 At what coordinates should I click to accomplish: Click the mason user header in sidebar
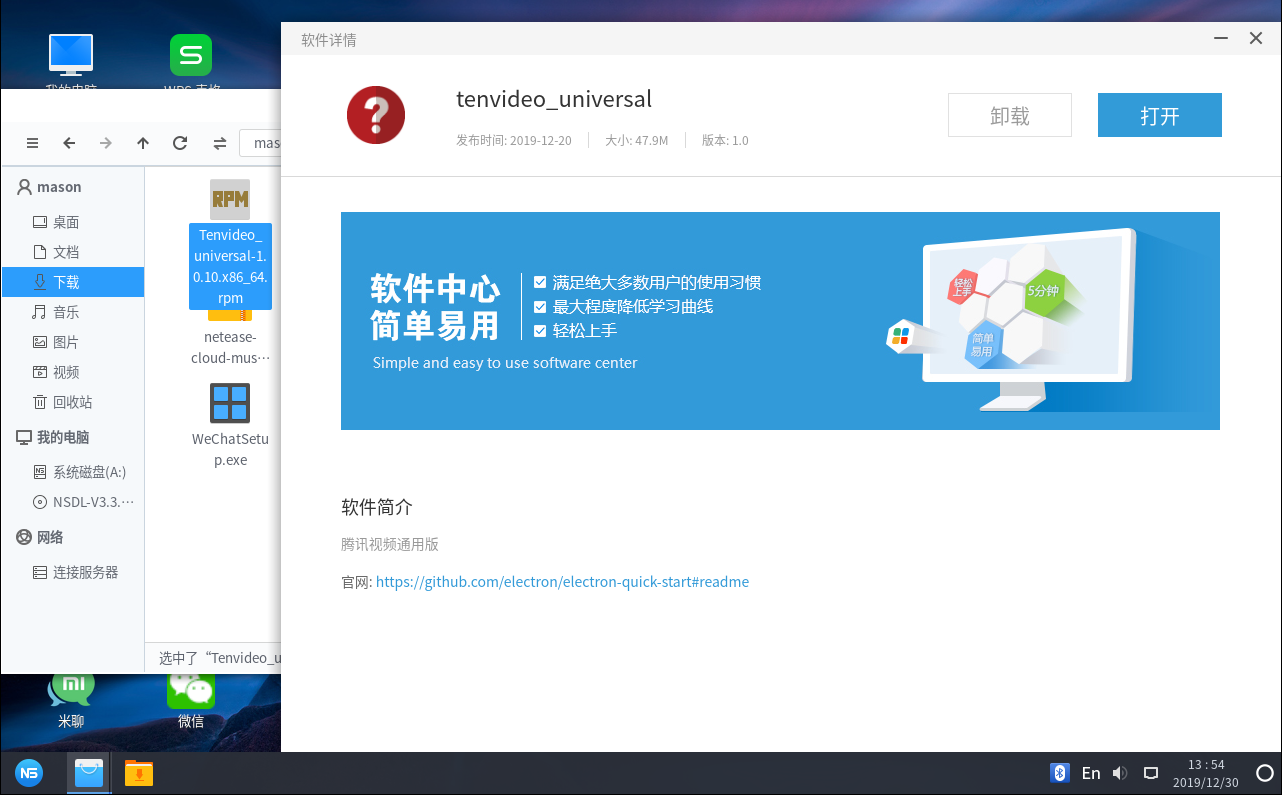(72, 187)
